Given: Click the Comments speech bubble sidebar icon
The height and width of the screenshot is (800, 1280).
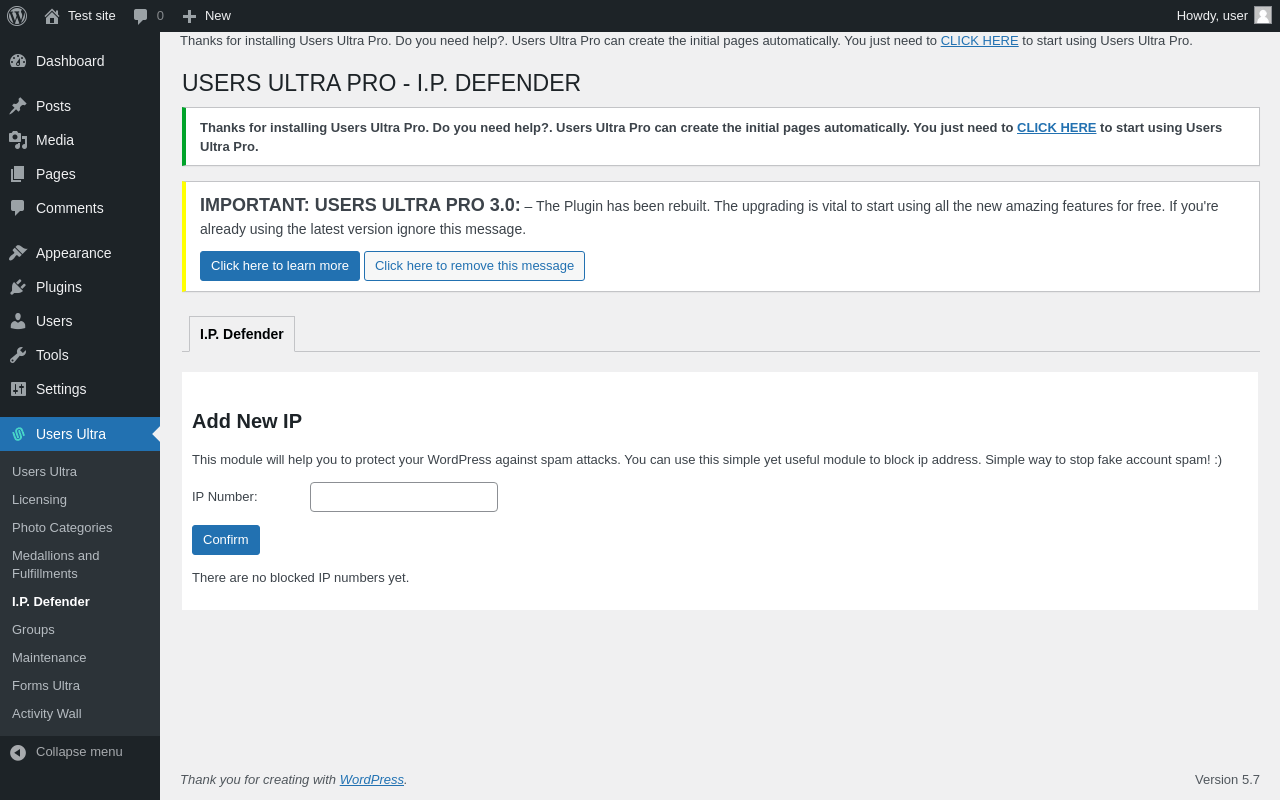Looking at the screenshot, I should tap(18, 208).
